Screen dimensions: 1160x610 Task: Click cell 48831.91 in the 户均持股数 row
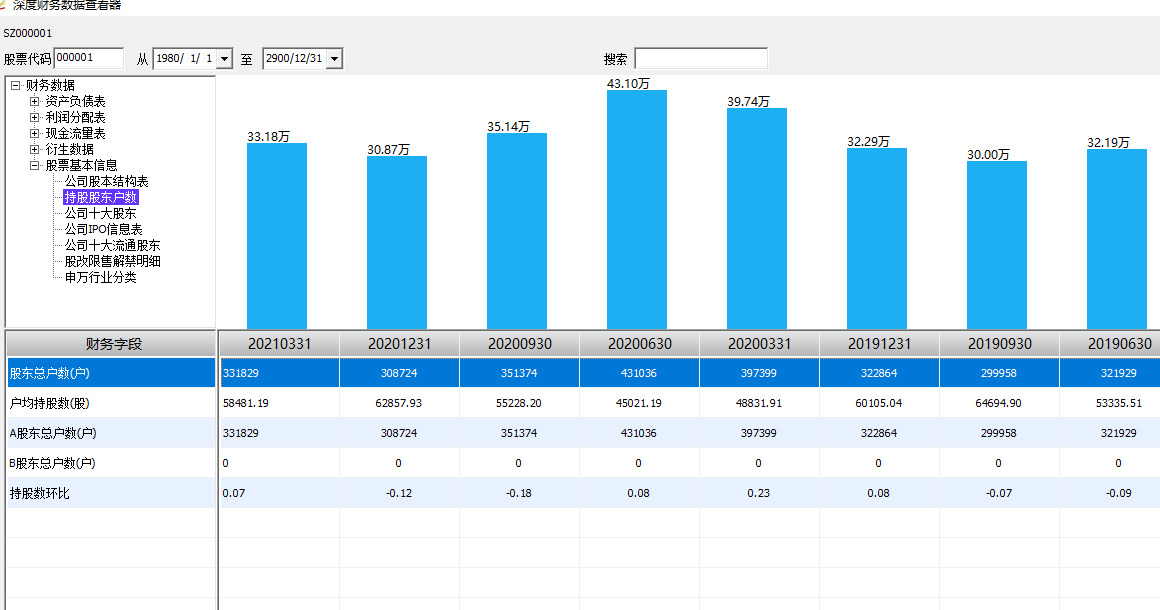coord(759,404)
